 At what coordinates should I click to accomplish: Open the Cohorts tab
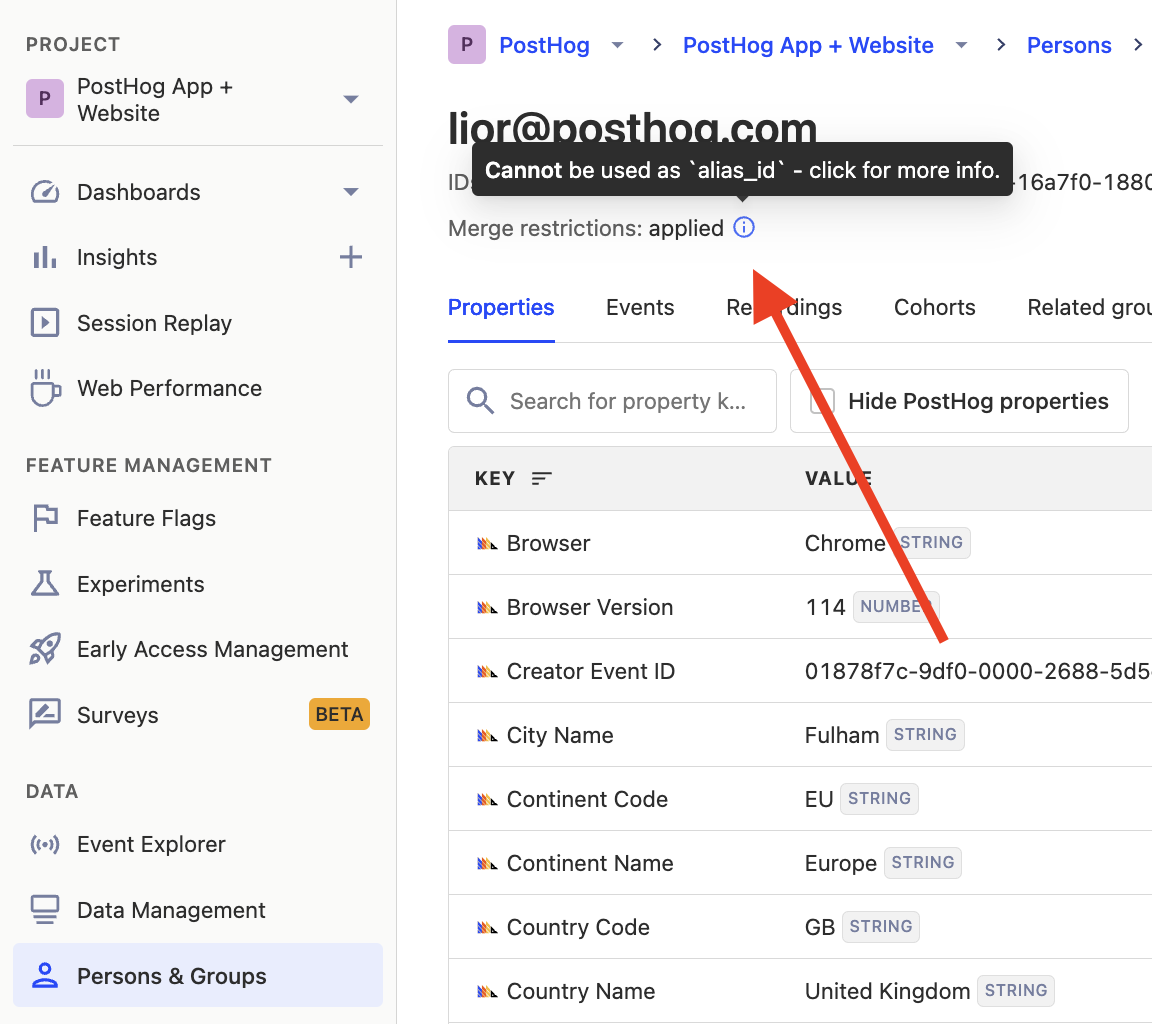click(x=934, y=307)
